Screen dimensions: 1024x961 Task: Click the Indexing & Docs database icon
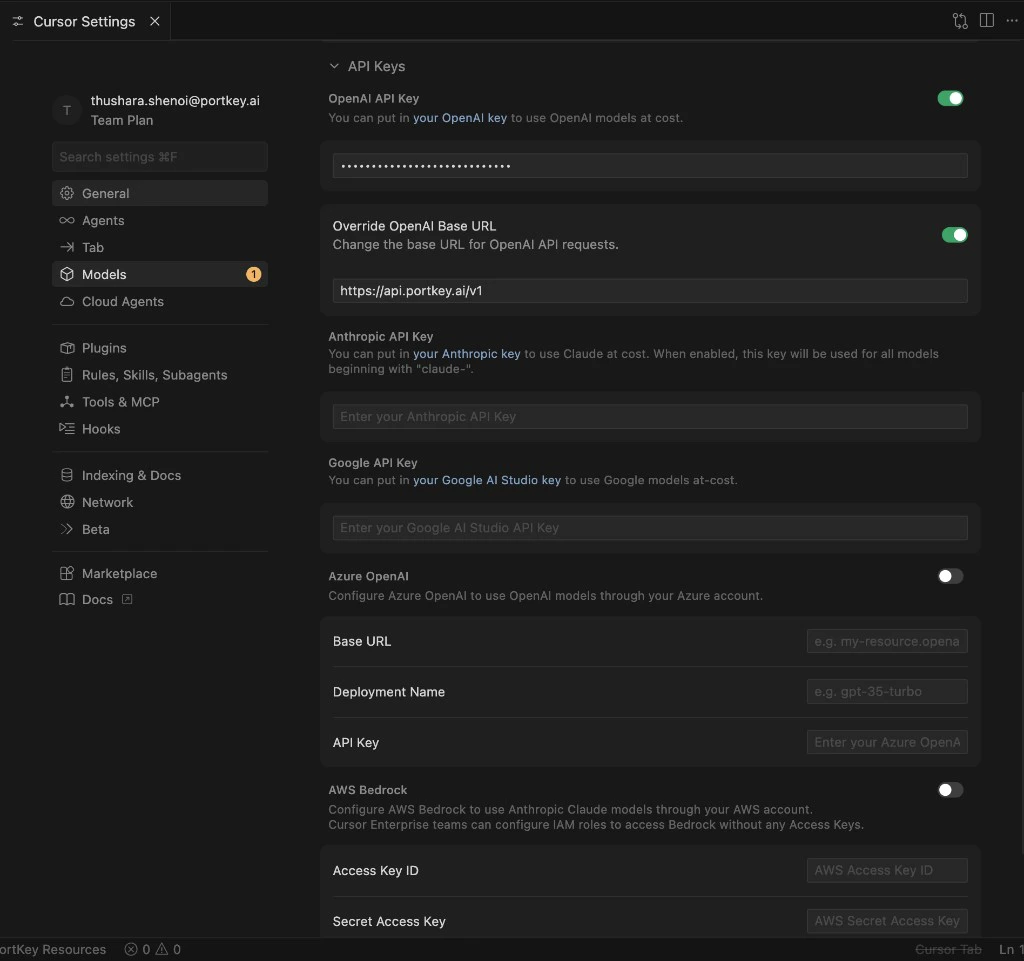[67, 475]
